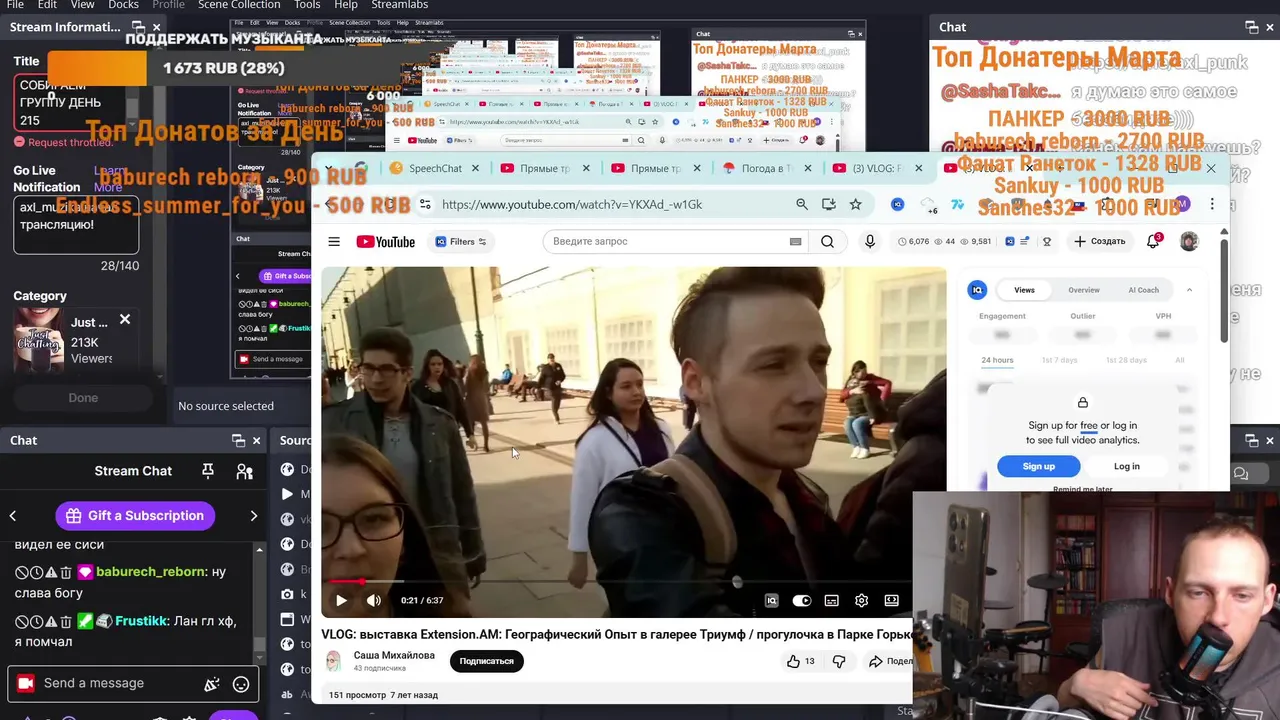Timeout baburech_reborn with the clock icon
This screenshot has width=1280, height=720.
[36, 572]
